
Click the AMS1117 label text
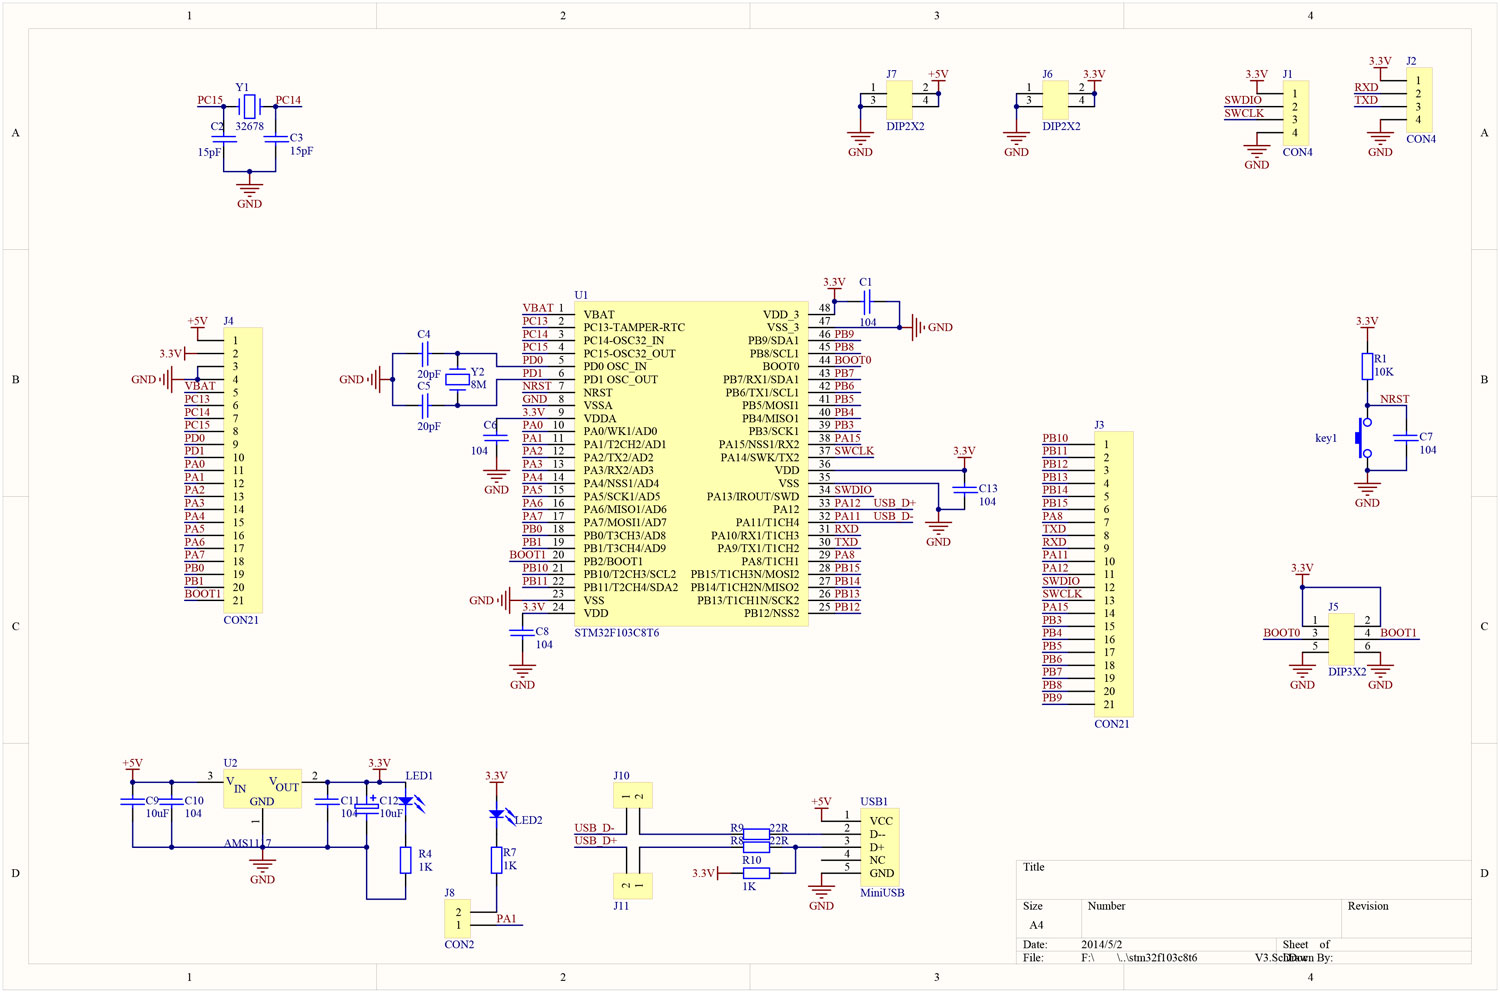click(247, 844)
